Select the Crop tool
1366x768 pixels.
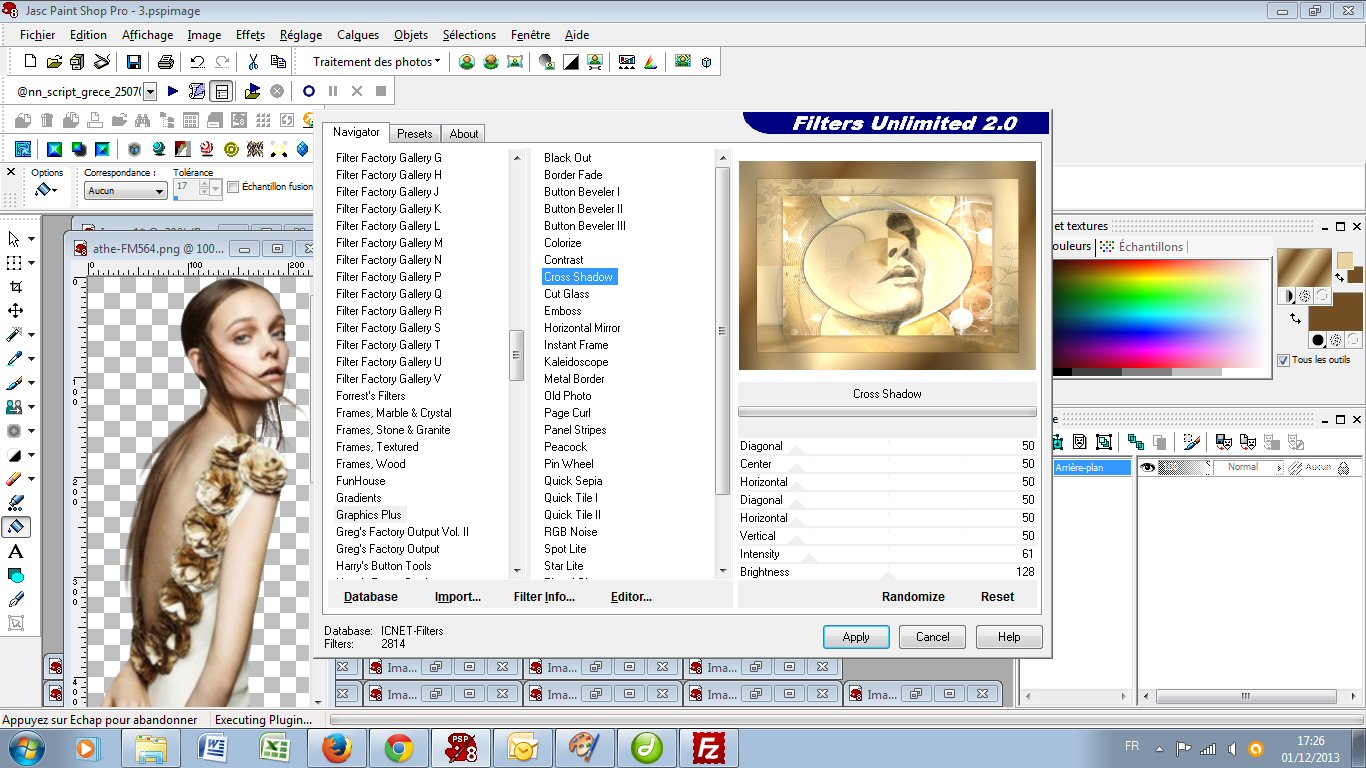point(14,287)
